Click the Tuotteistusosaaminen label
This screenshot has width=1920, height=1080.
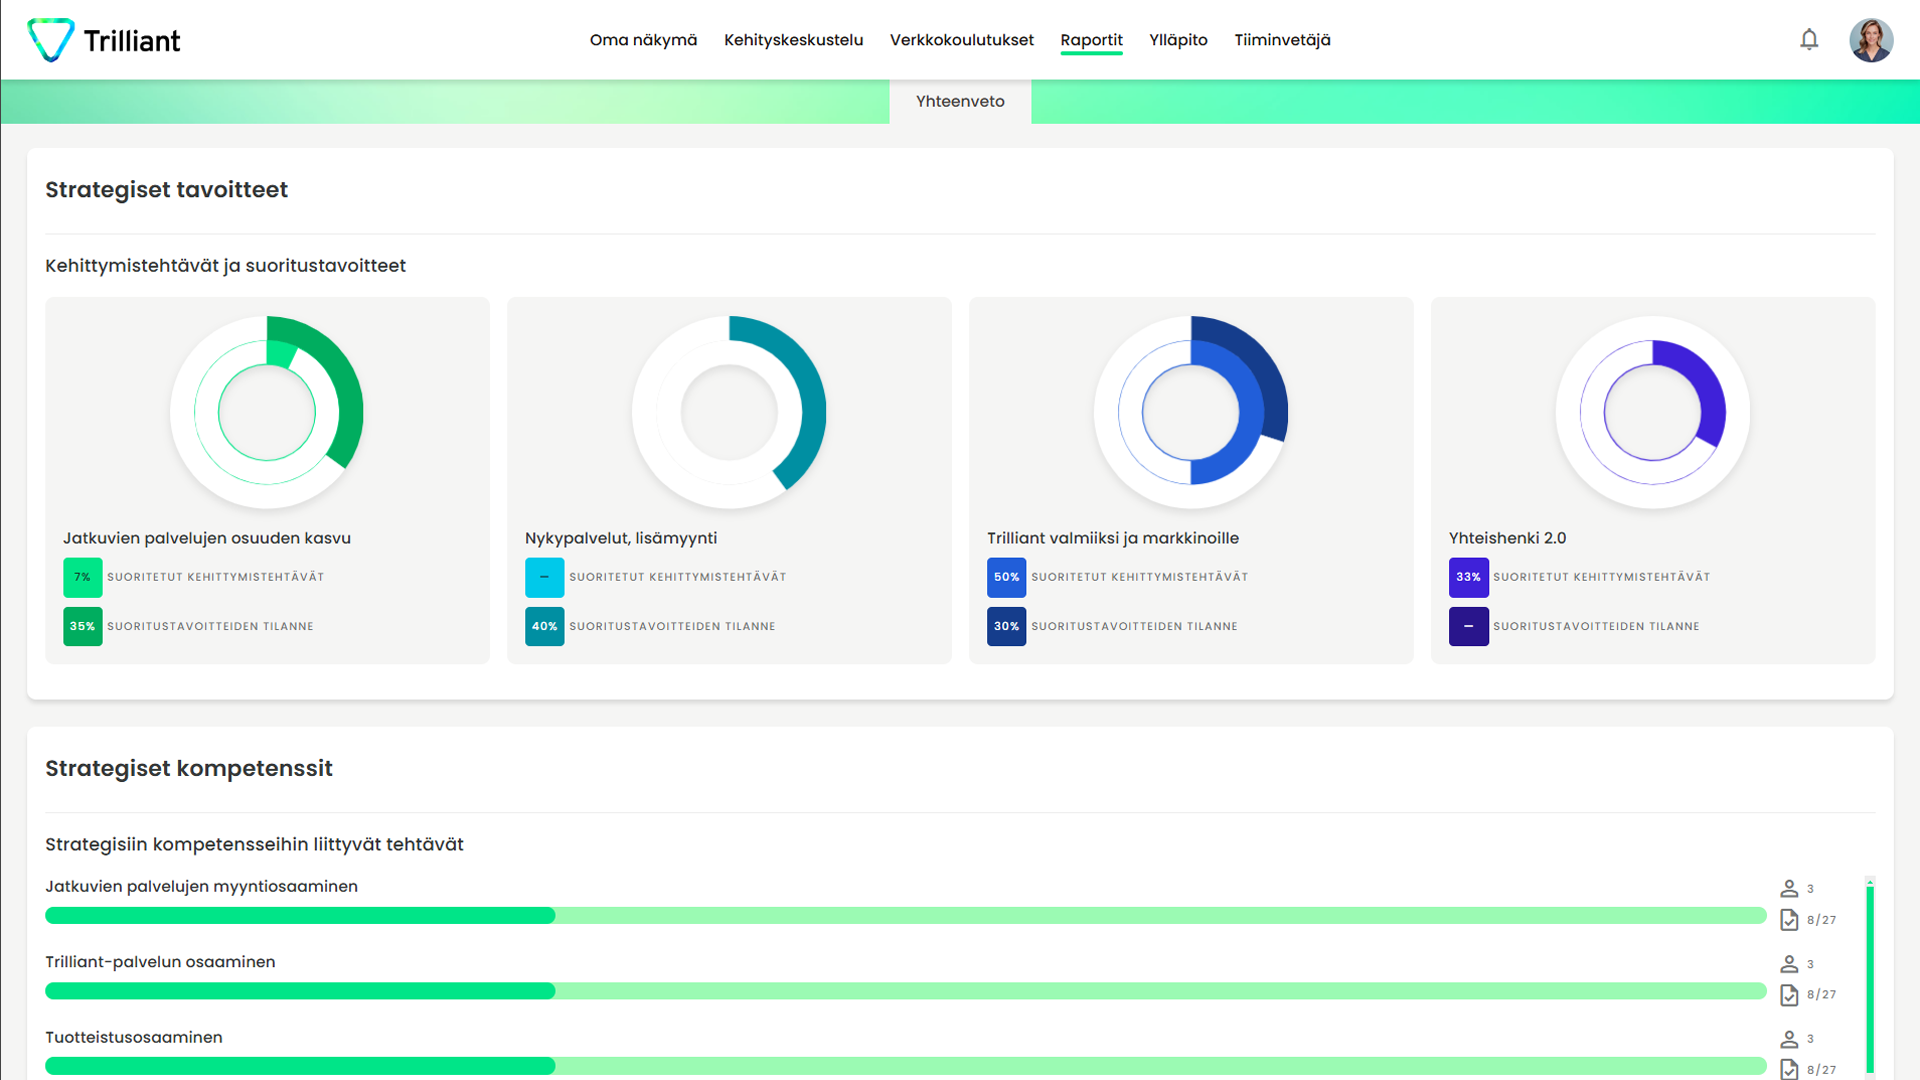[134, 1037]
